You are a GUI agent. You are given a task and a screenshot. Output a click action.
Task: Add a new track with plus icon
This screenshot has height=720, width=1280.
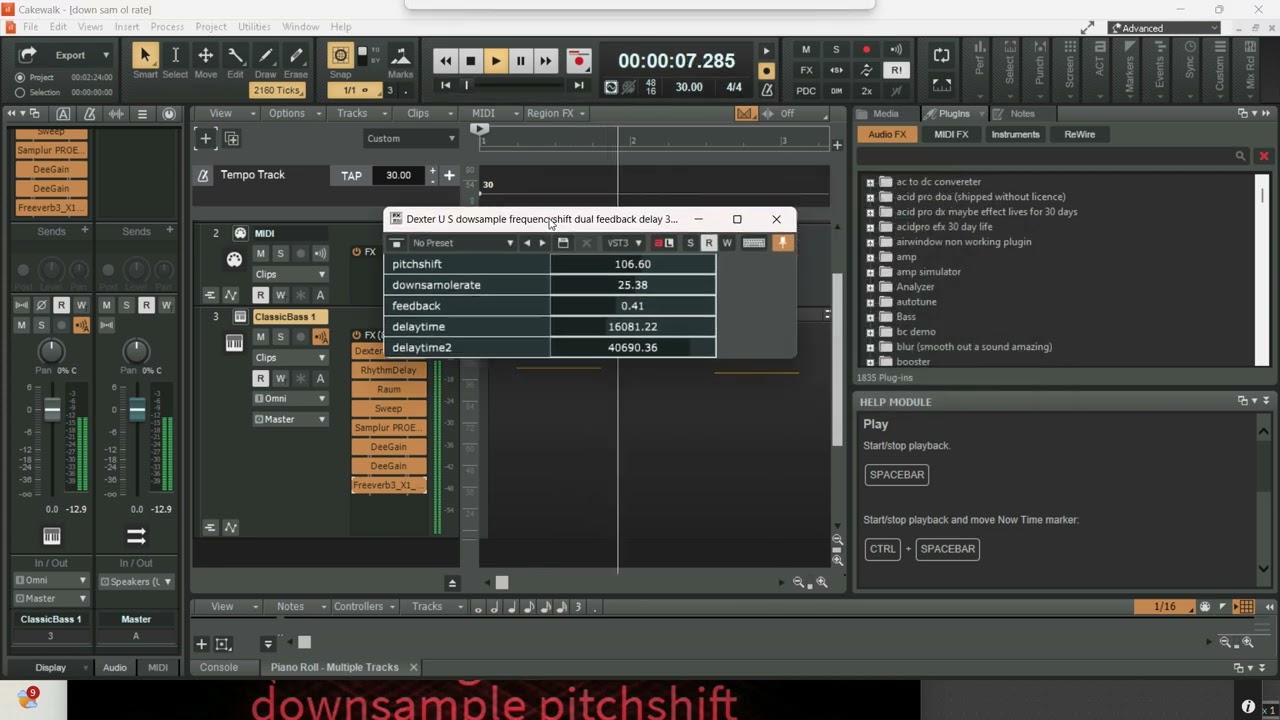coord(205,139)
